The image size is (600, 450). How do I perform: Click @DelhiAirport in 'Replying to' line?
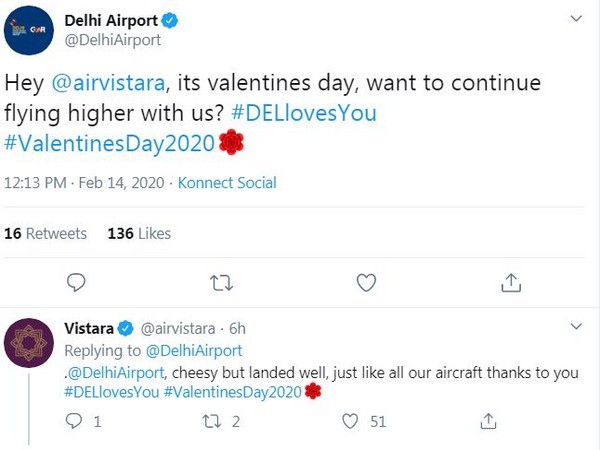click(194, 350)
